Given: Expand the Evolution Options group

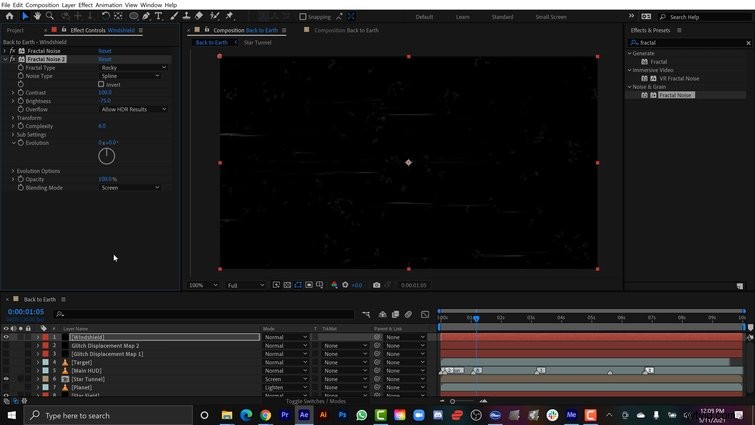Looking at the screenshot, I should point(13,171).
